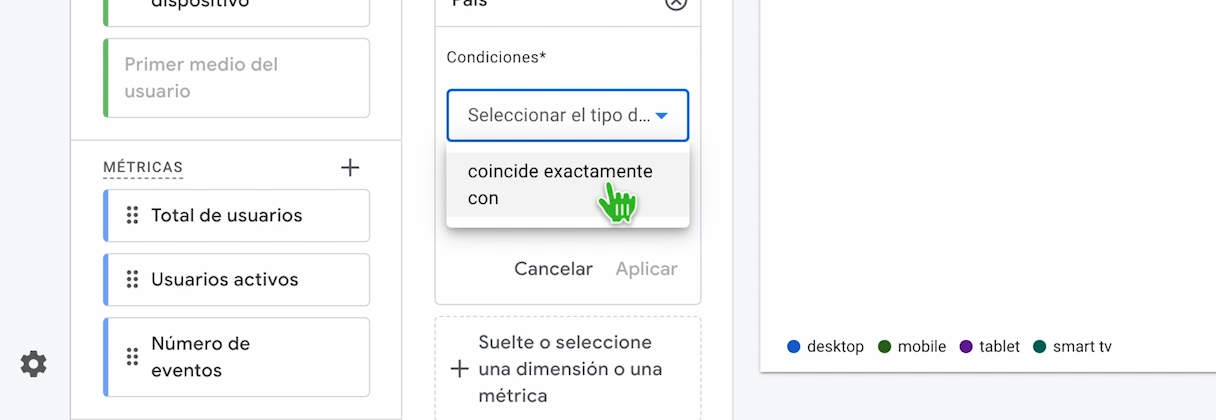Open Seleccionar el tipo de coincidencia dropdown
Screen dimensions: 1216x420
coord(558,115)
